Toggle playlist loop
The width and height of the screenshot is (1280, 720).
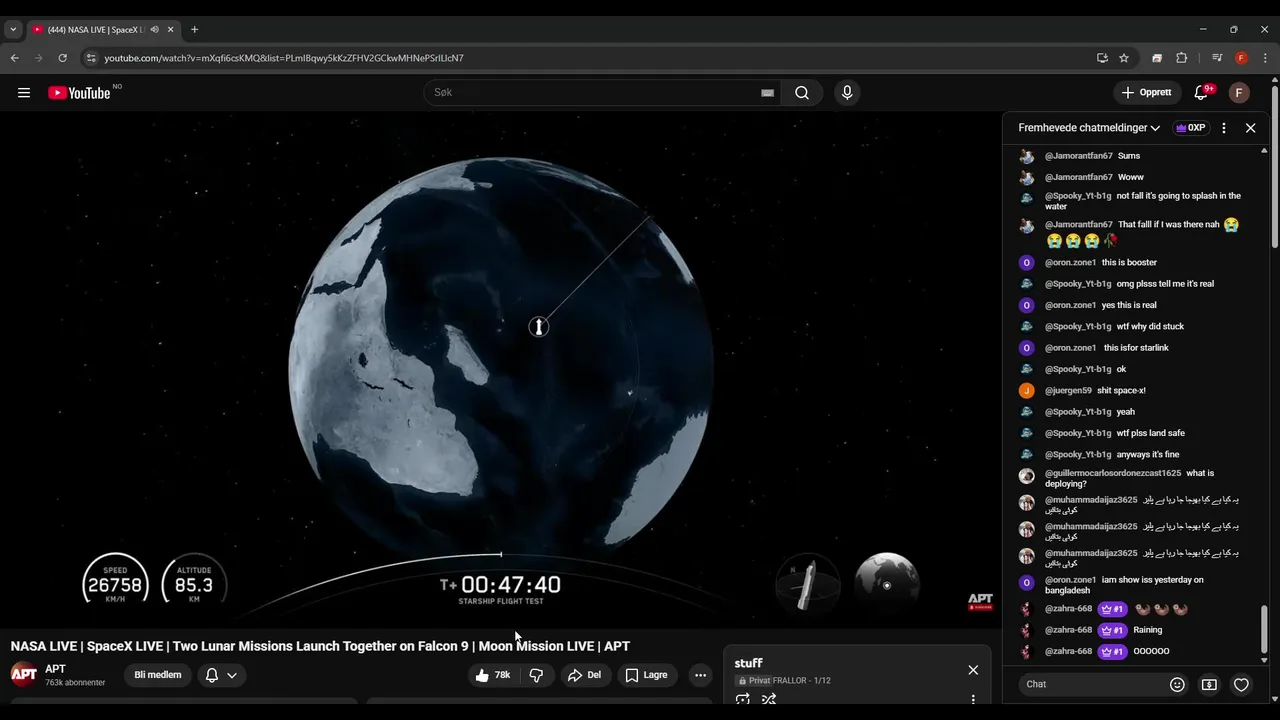coord(742,699)
